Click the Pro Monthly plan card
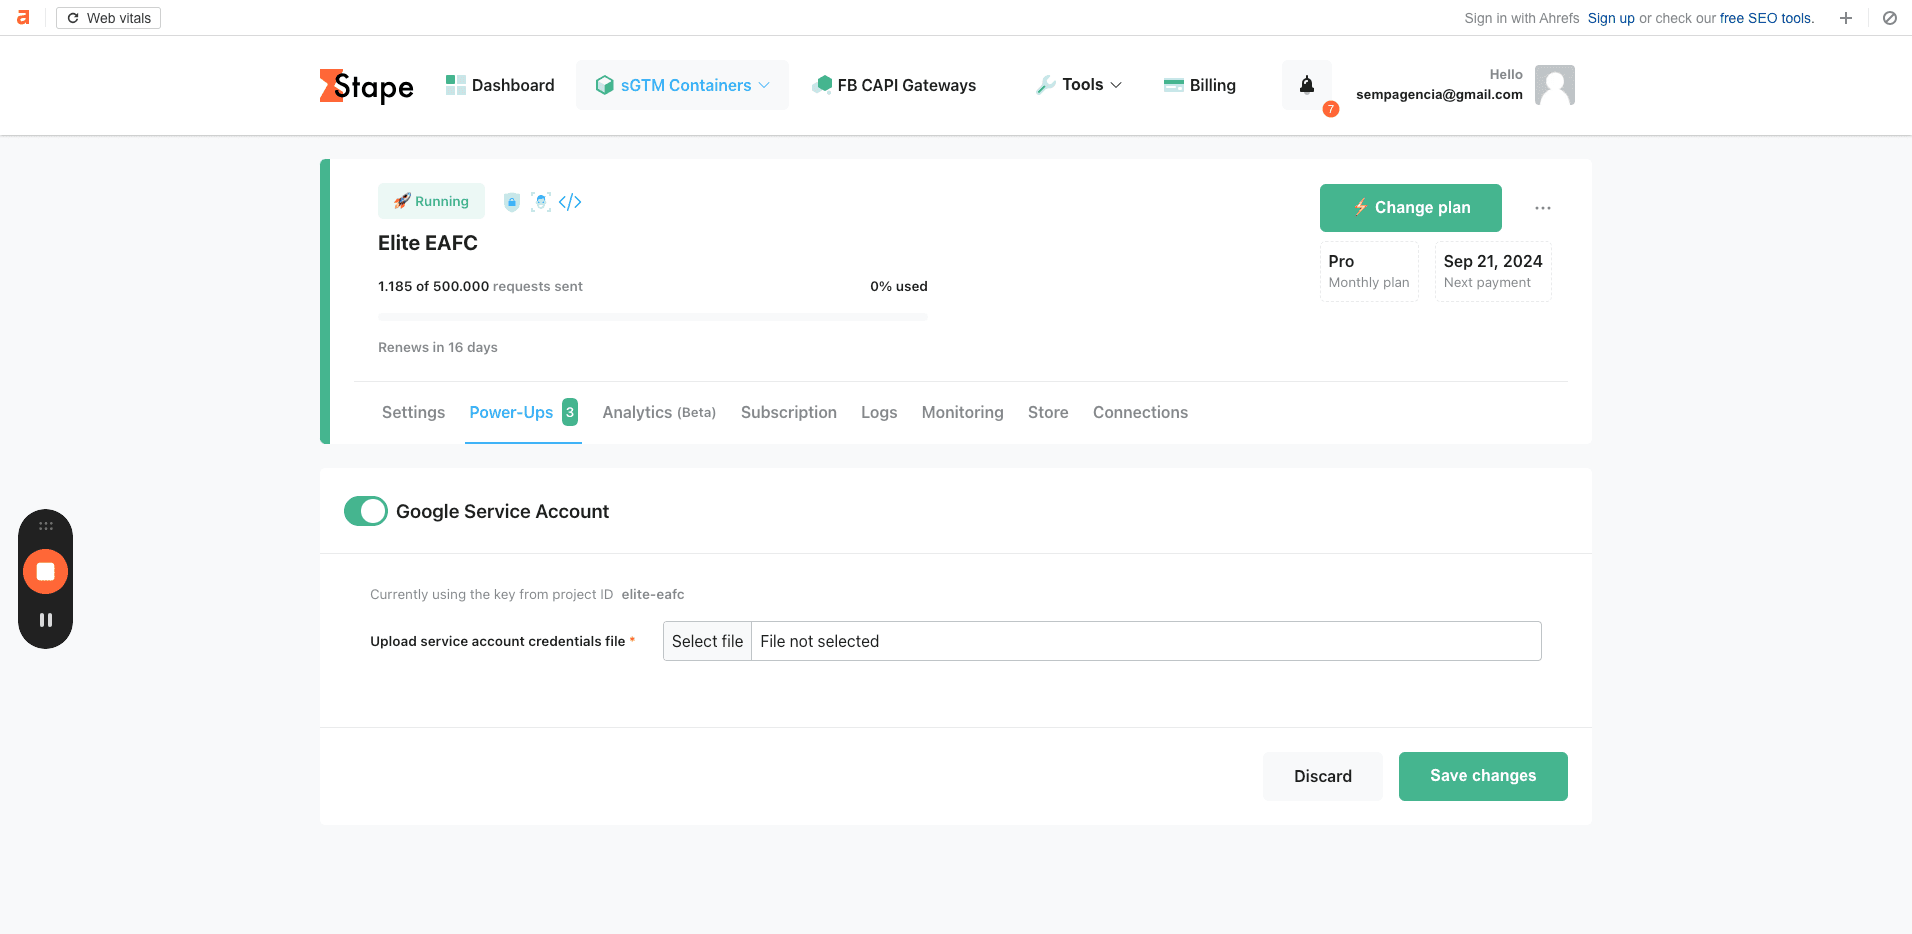 (x=1369, y=271)
